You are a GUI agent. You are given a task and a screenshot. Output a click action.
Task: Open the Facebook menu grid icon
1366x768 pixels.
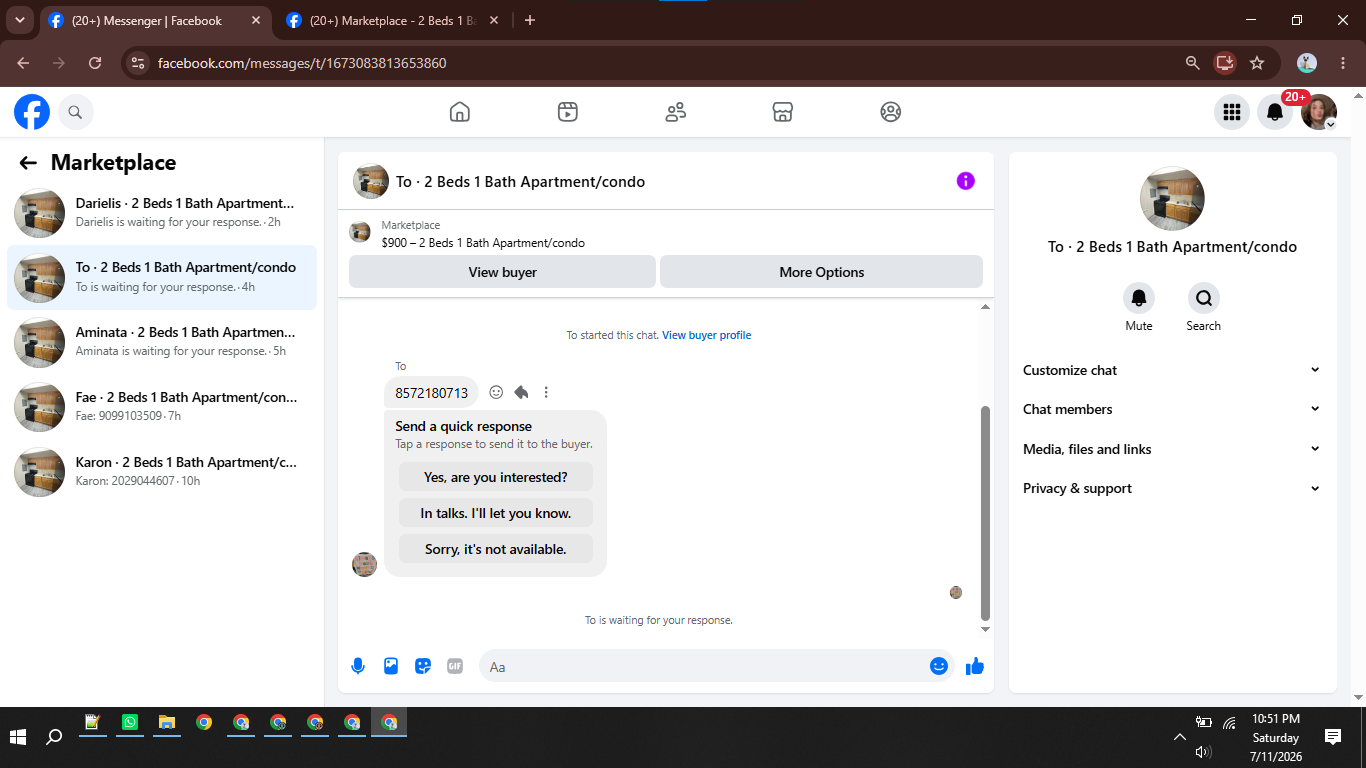[1232, 112]
